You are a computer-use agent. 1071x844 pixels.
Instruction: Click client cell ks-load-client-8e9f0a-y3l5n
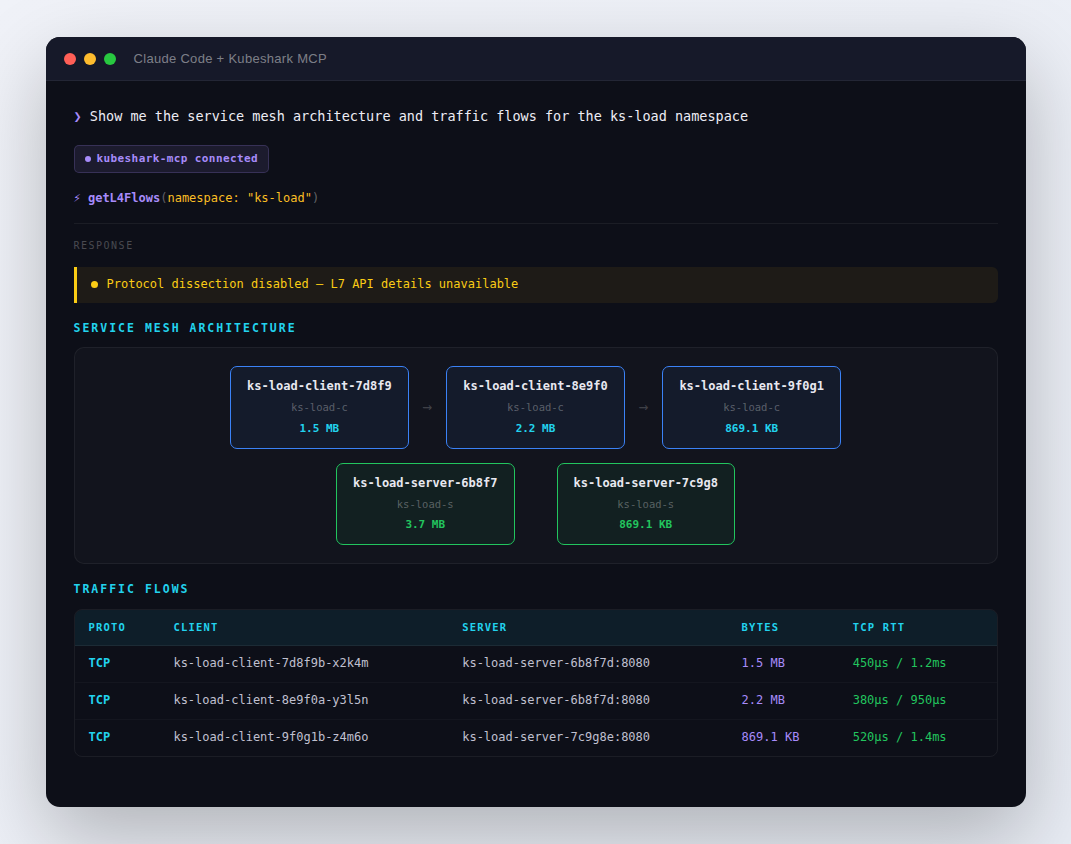coord(271,700)
